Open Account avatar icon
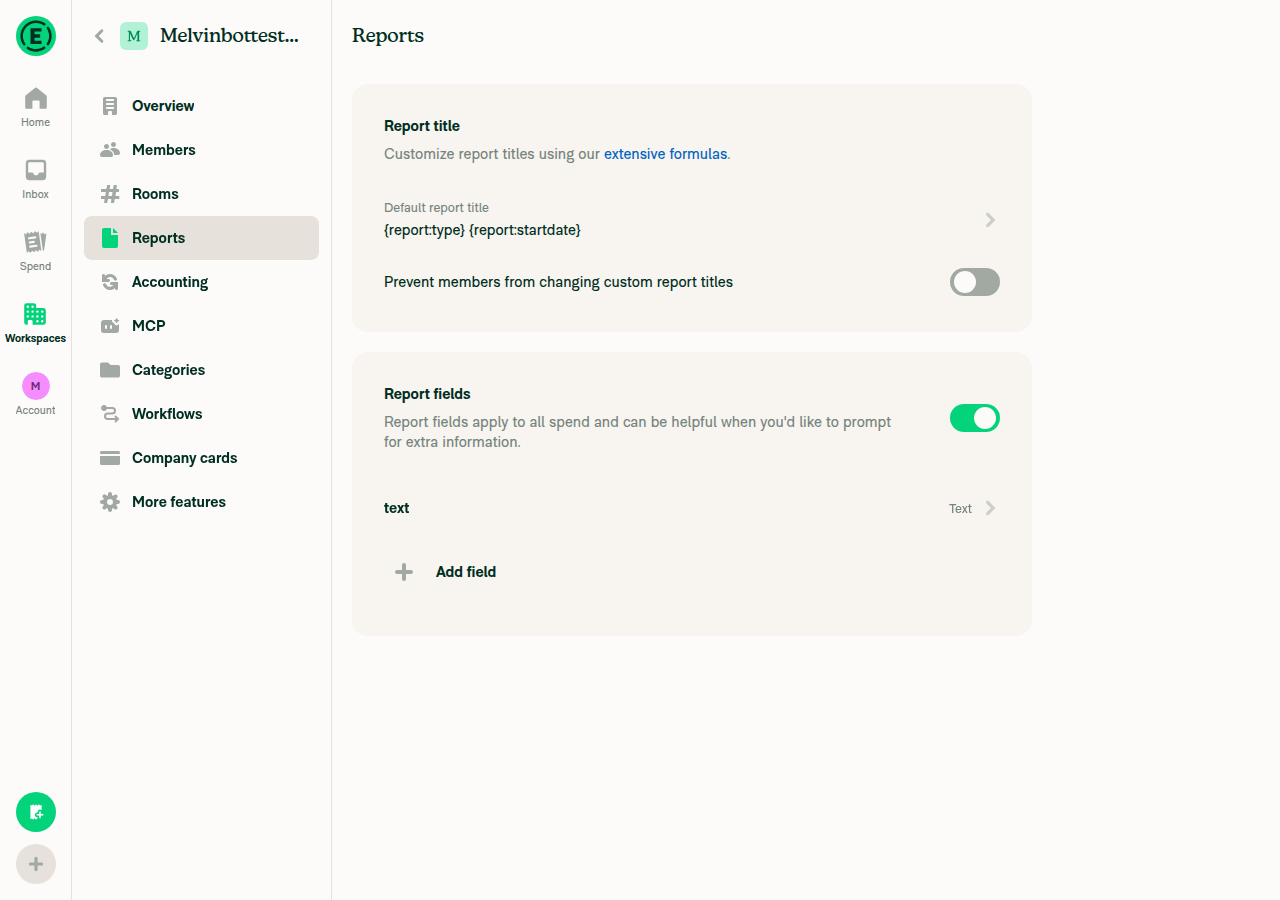Viewport: 1280px width, 900px height. 36,386
